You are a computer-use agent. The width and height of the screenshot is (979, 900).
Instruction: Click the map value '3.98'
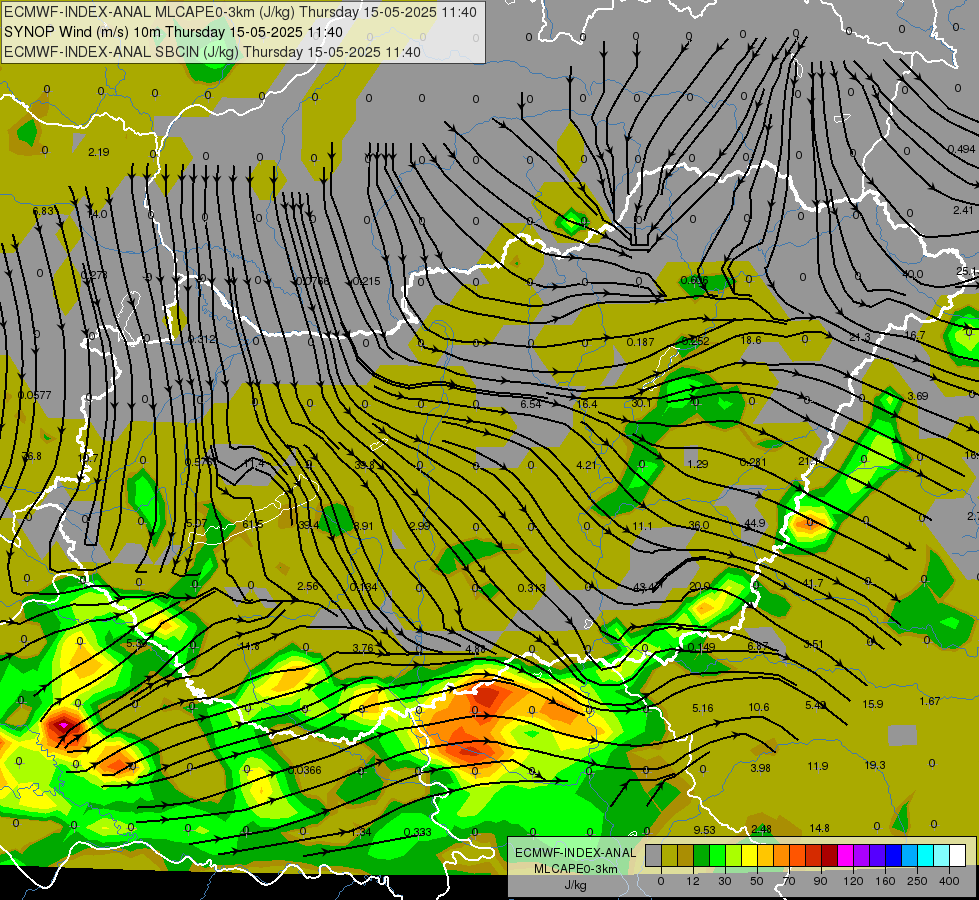point(760,768)
